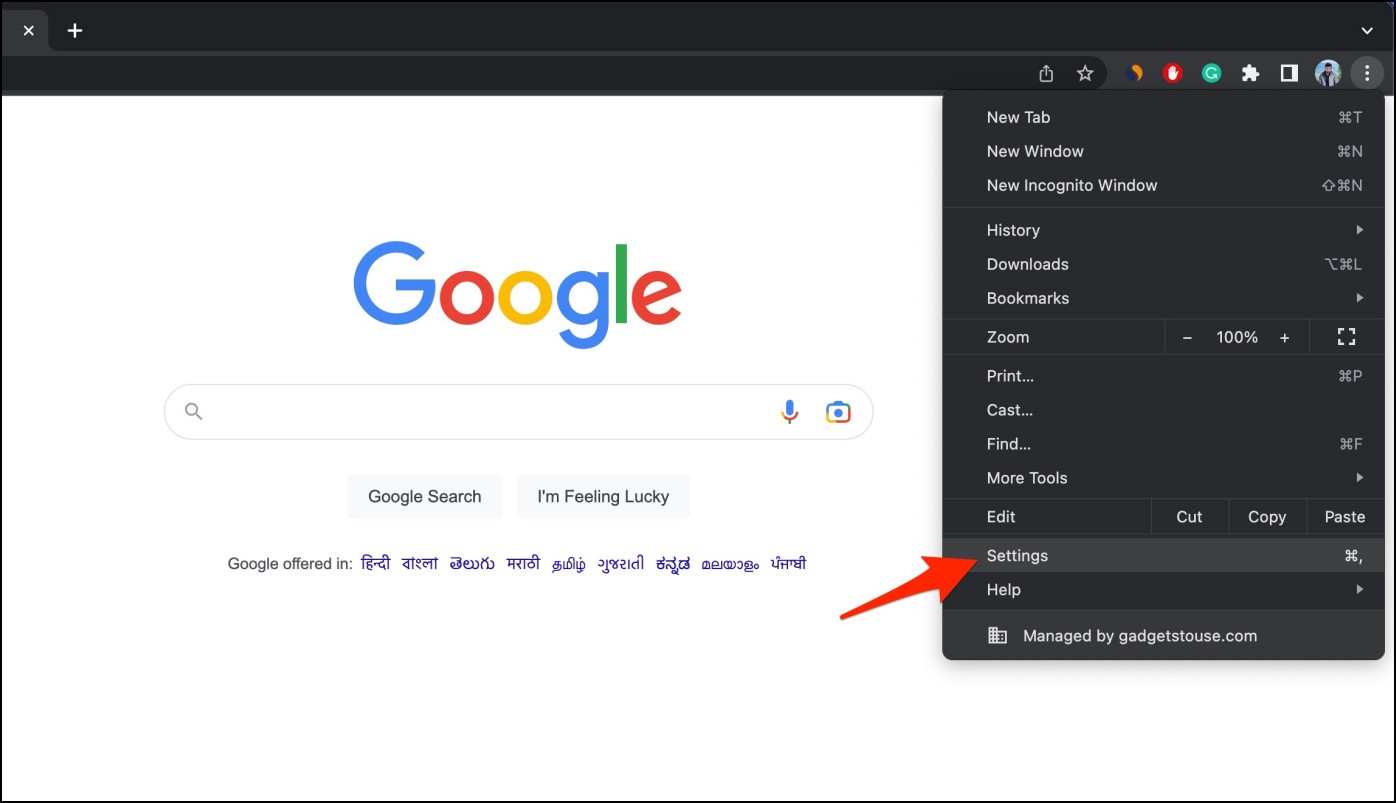The image size is (1396, 803).
Task: Switch Google to తెలుగు language
Action: tap(472, 564)
